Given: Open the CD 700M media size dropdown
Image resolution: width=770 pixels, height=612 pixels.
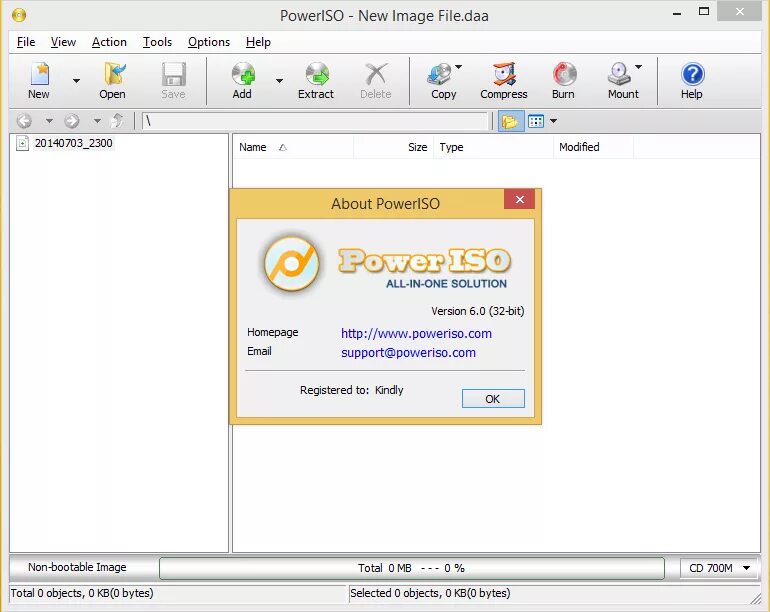Looking at the screenshot, I should 720,568.
